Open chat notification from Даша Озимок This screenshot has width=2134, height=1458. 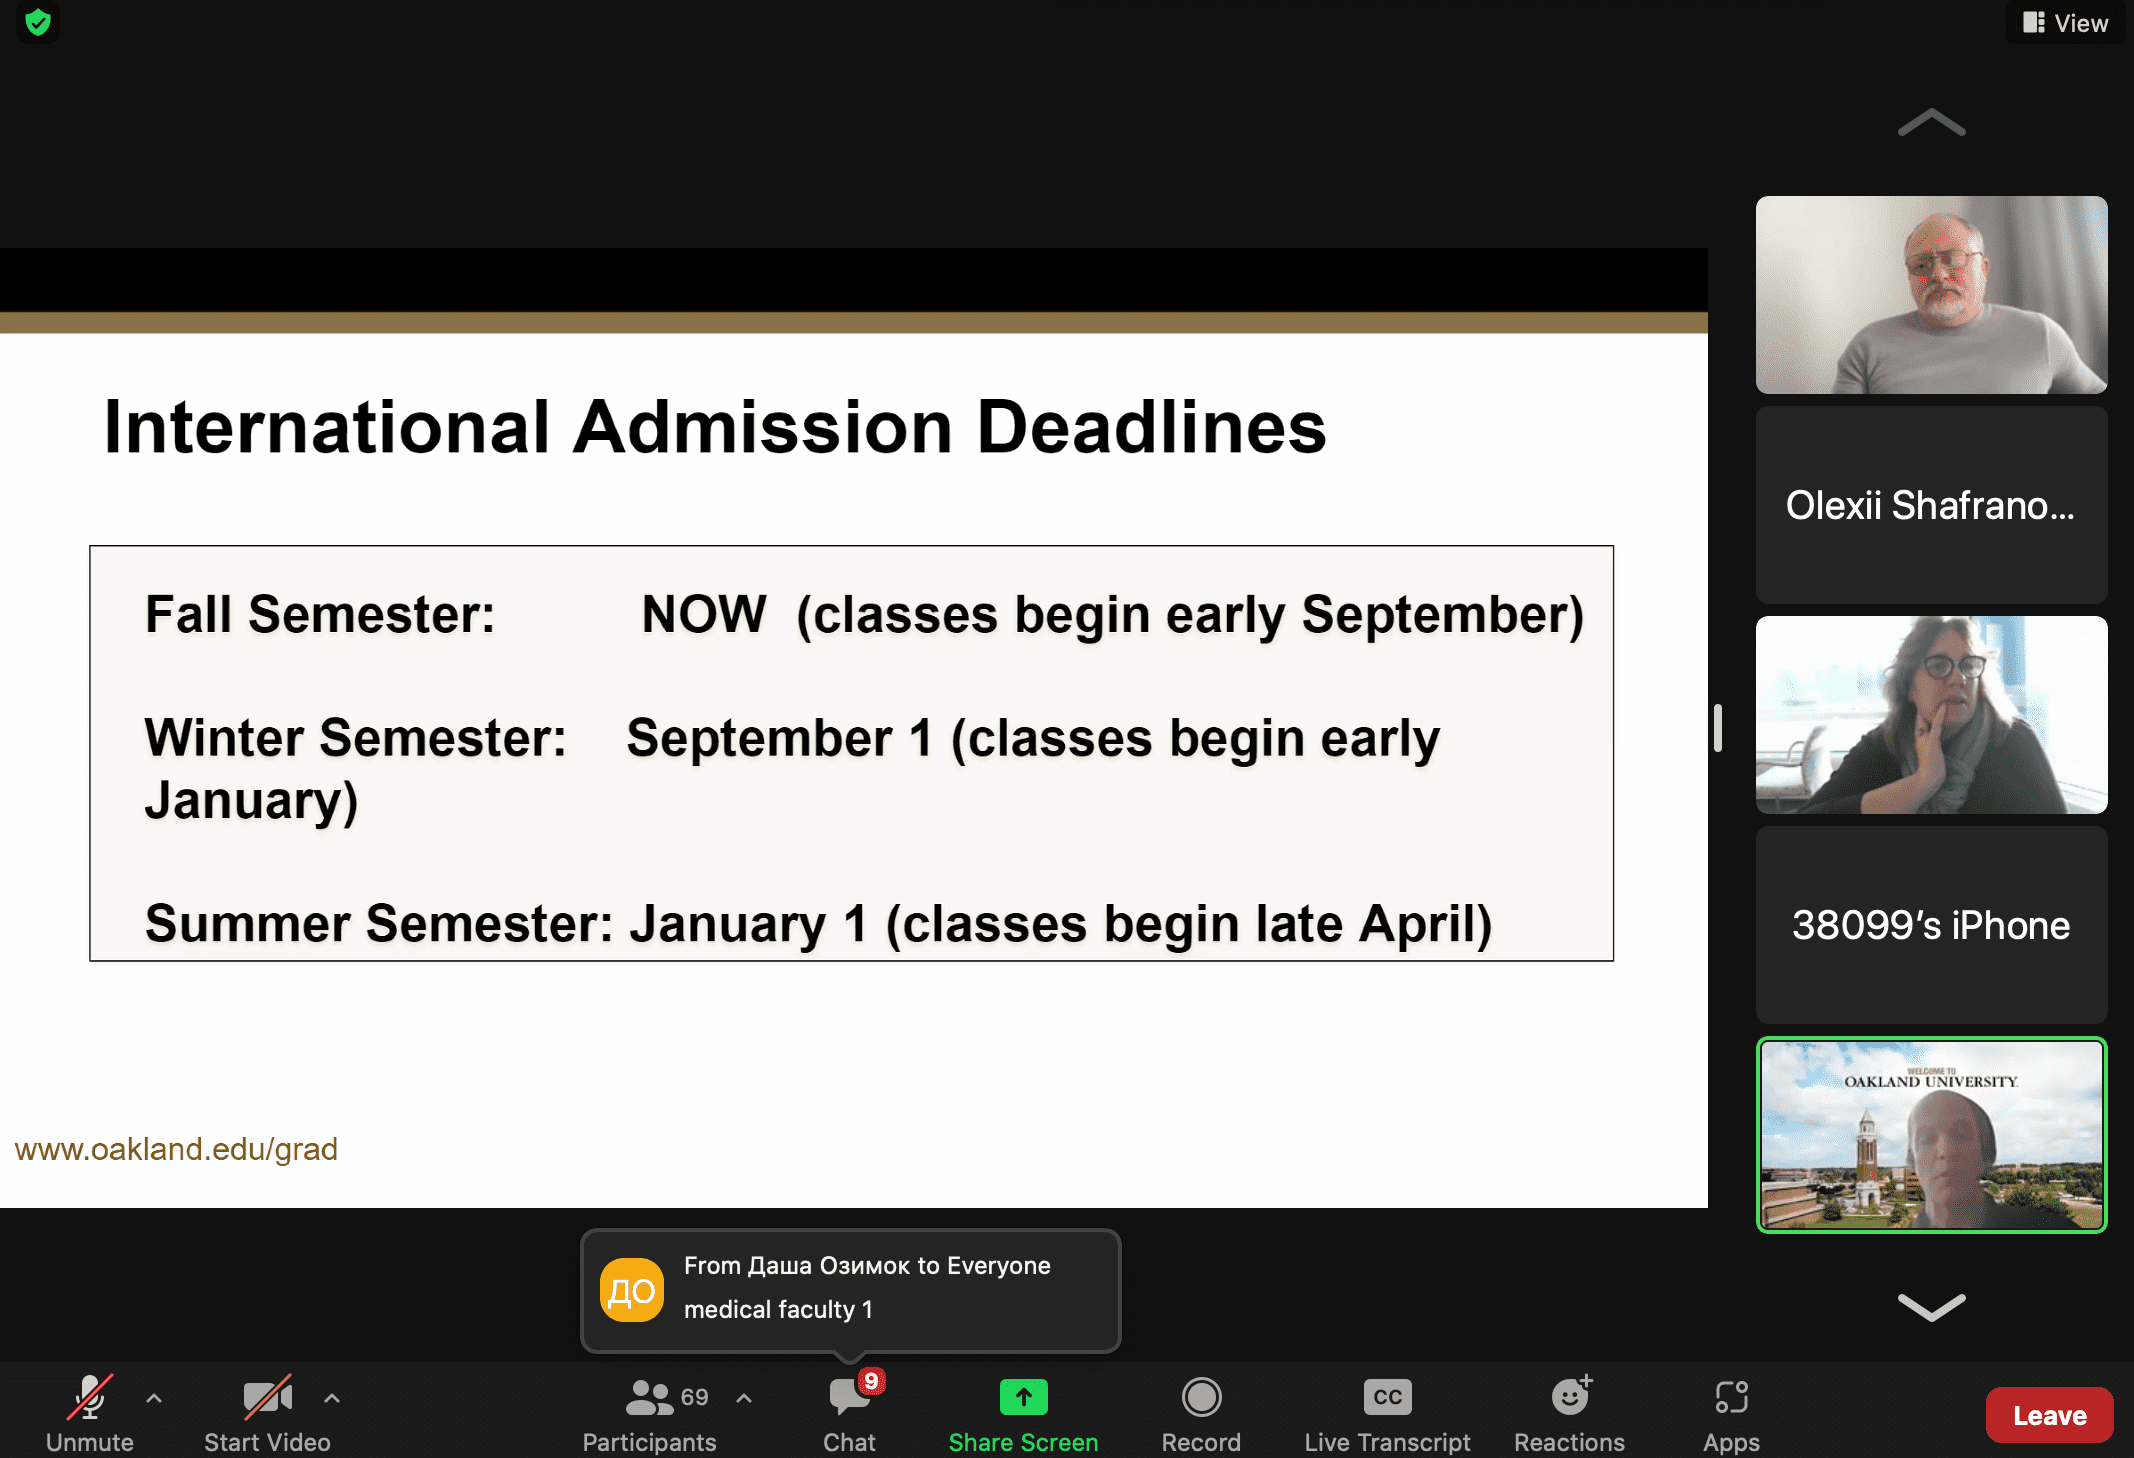850,1290
